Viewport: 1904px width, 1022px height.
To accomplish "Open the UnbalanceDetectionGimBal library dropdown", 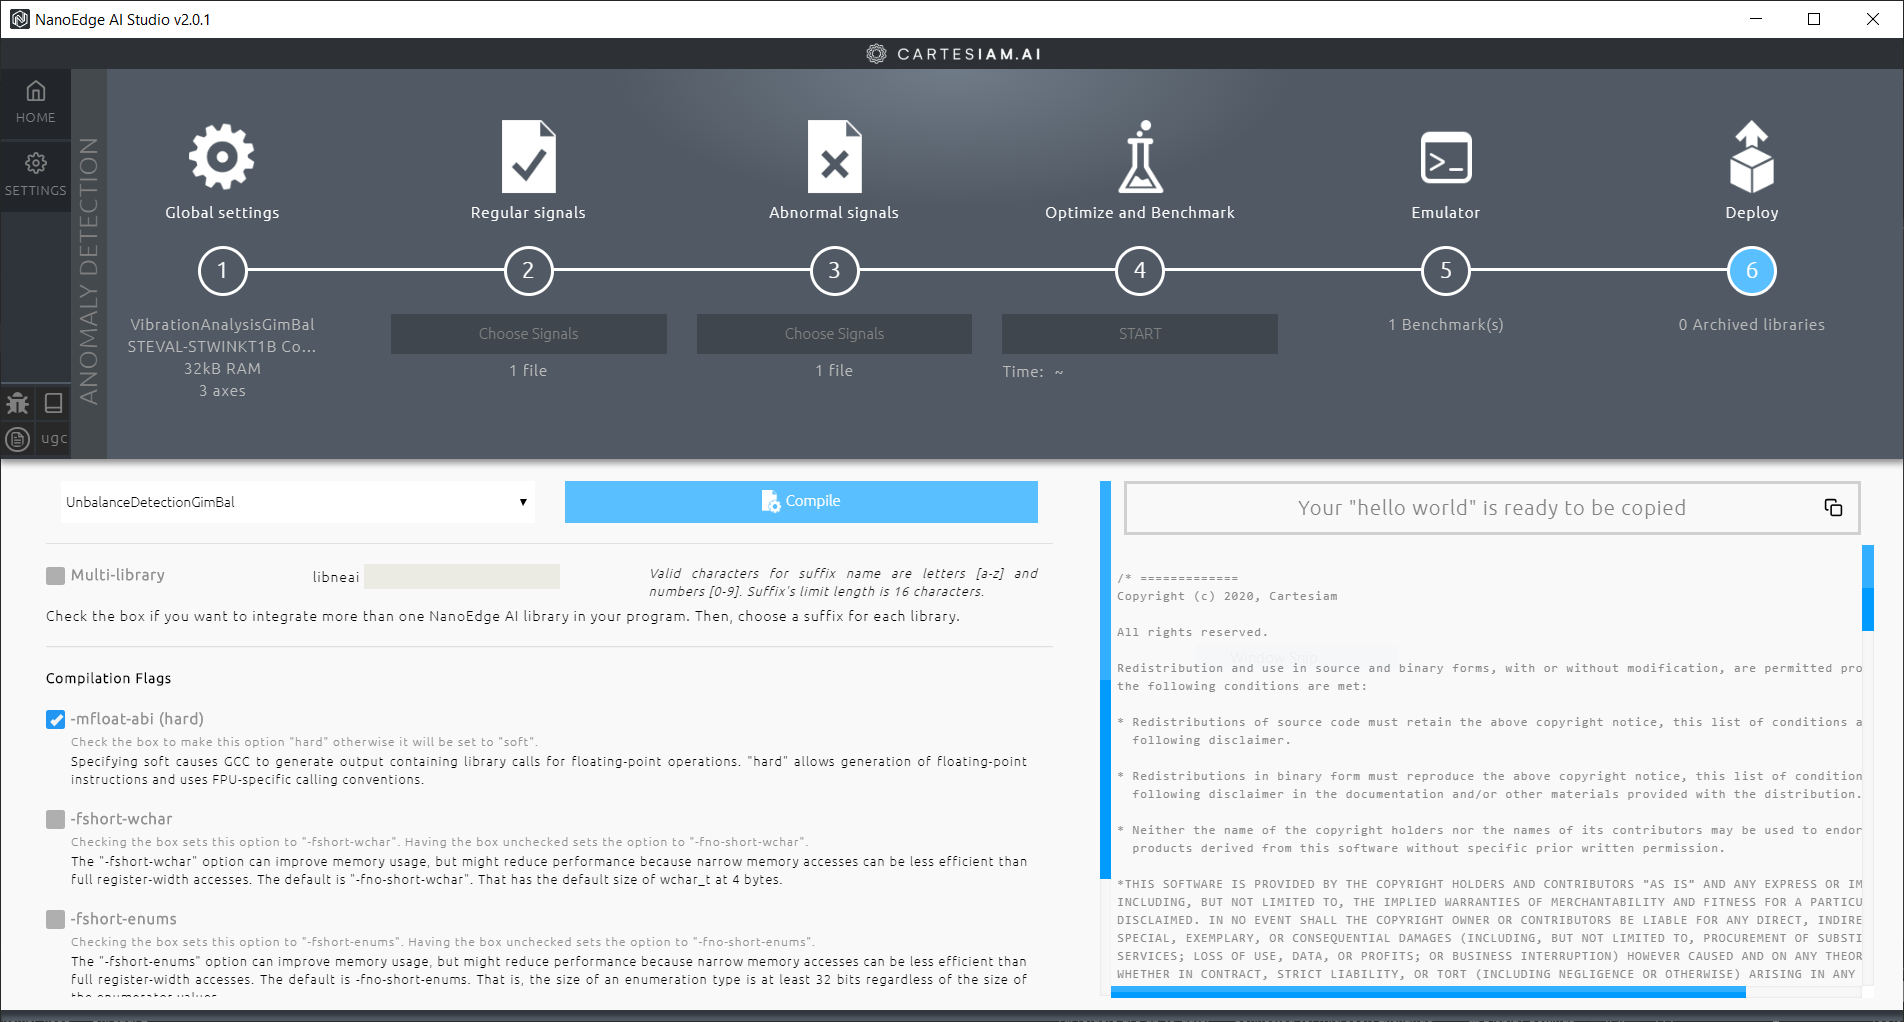I will 297,502.
